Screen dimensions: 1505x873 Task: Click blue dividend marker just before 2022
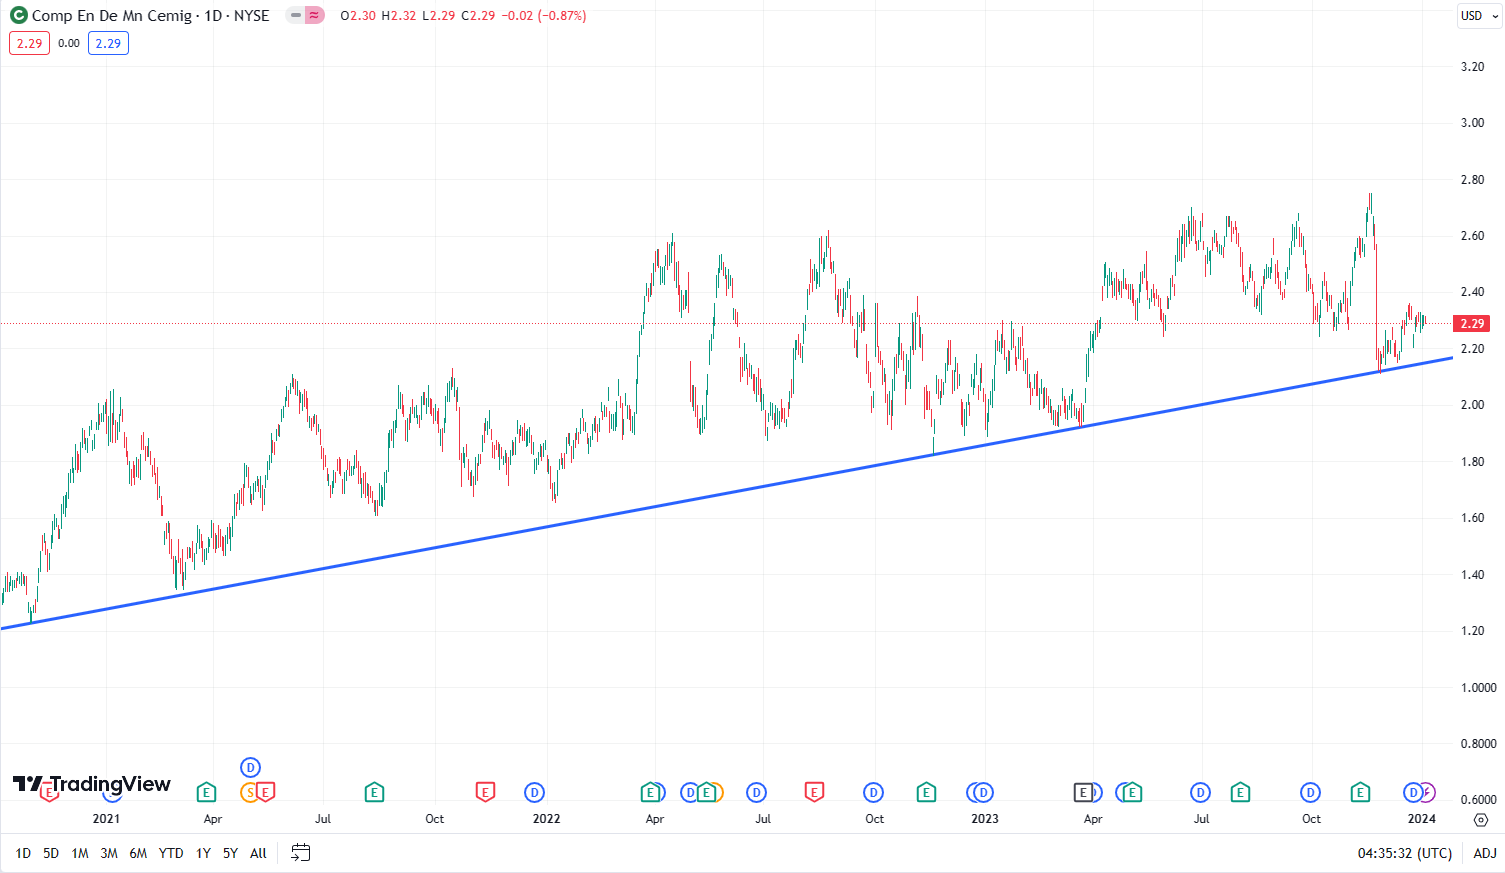pyautogui.click(x=535, y=793)
